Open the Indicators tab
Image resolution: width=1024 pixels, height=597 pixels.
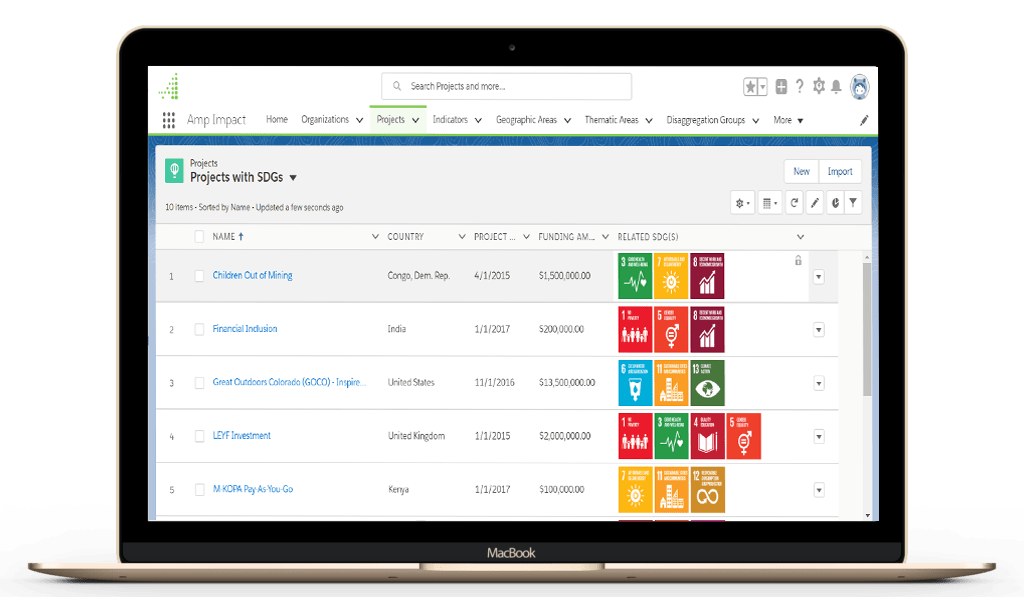point(450,120)
